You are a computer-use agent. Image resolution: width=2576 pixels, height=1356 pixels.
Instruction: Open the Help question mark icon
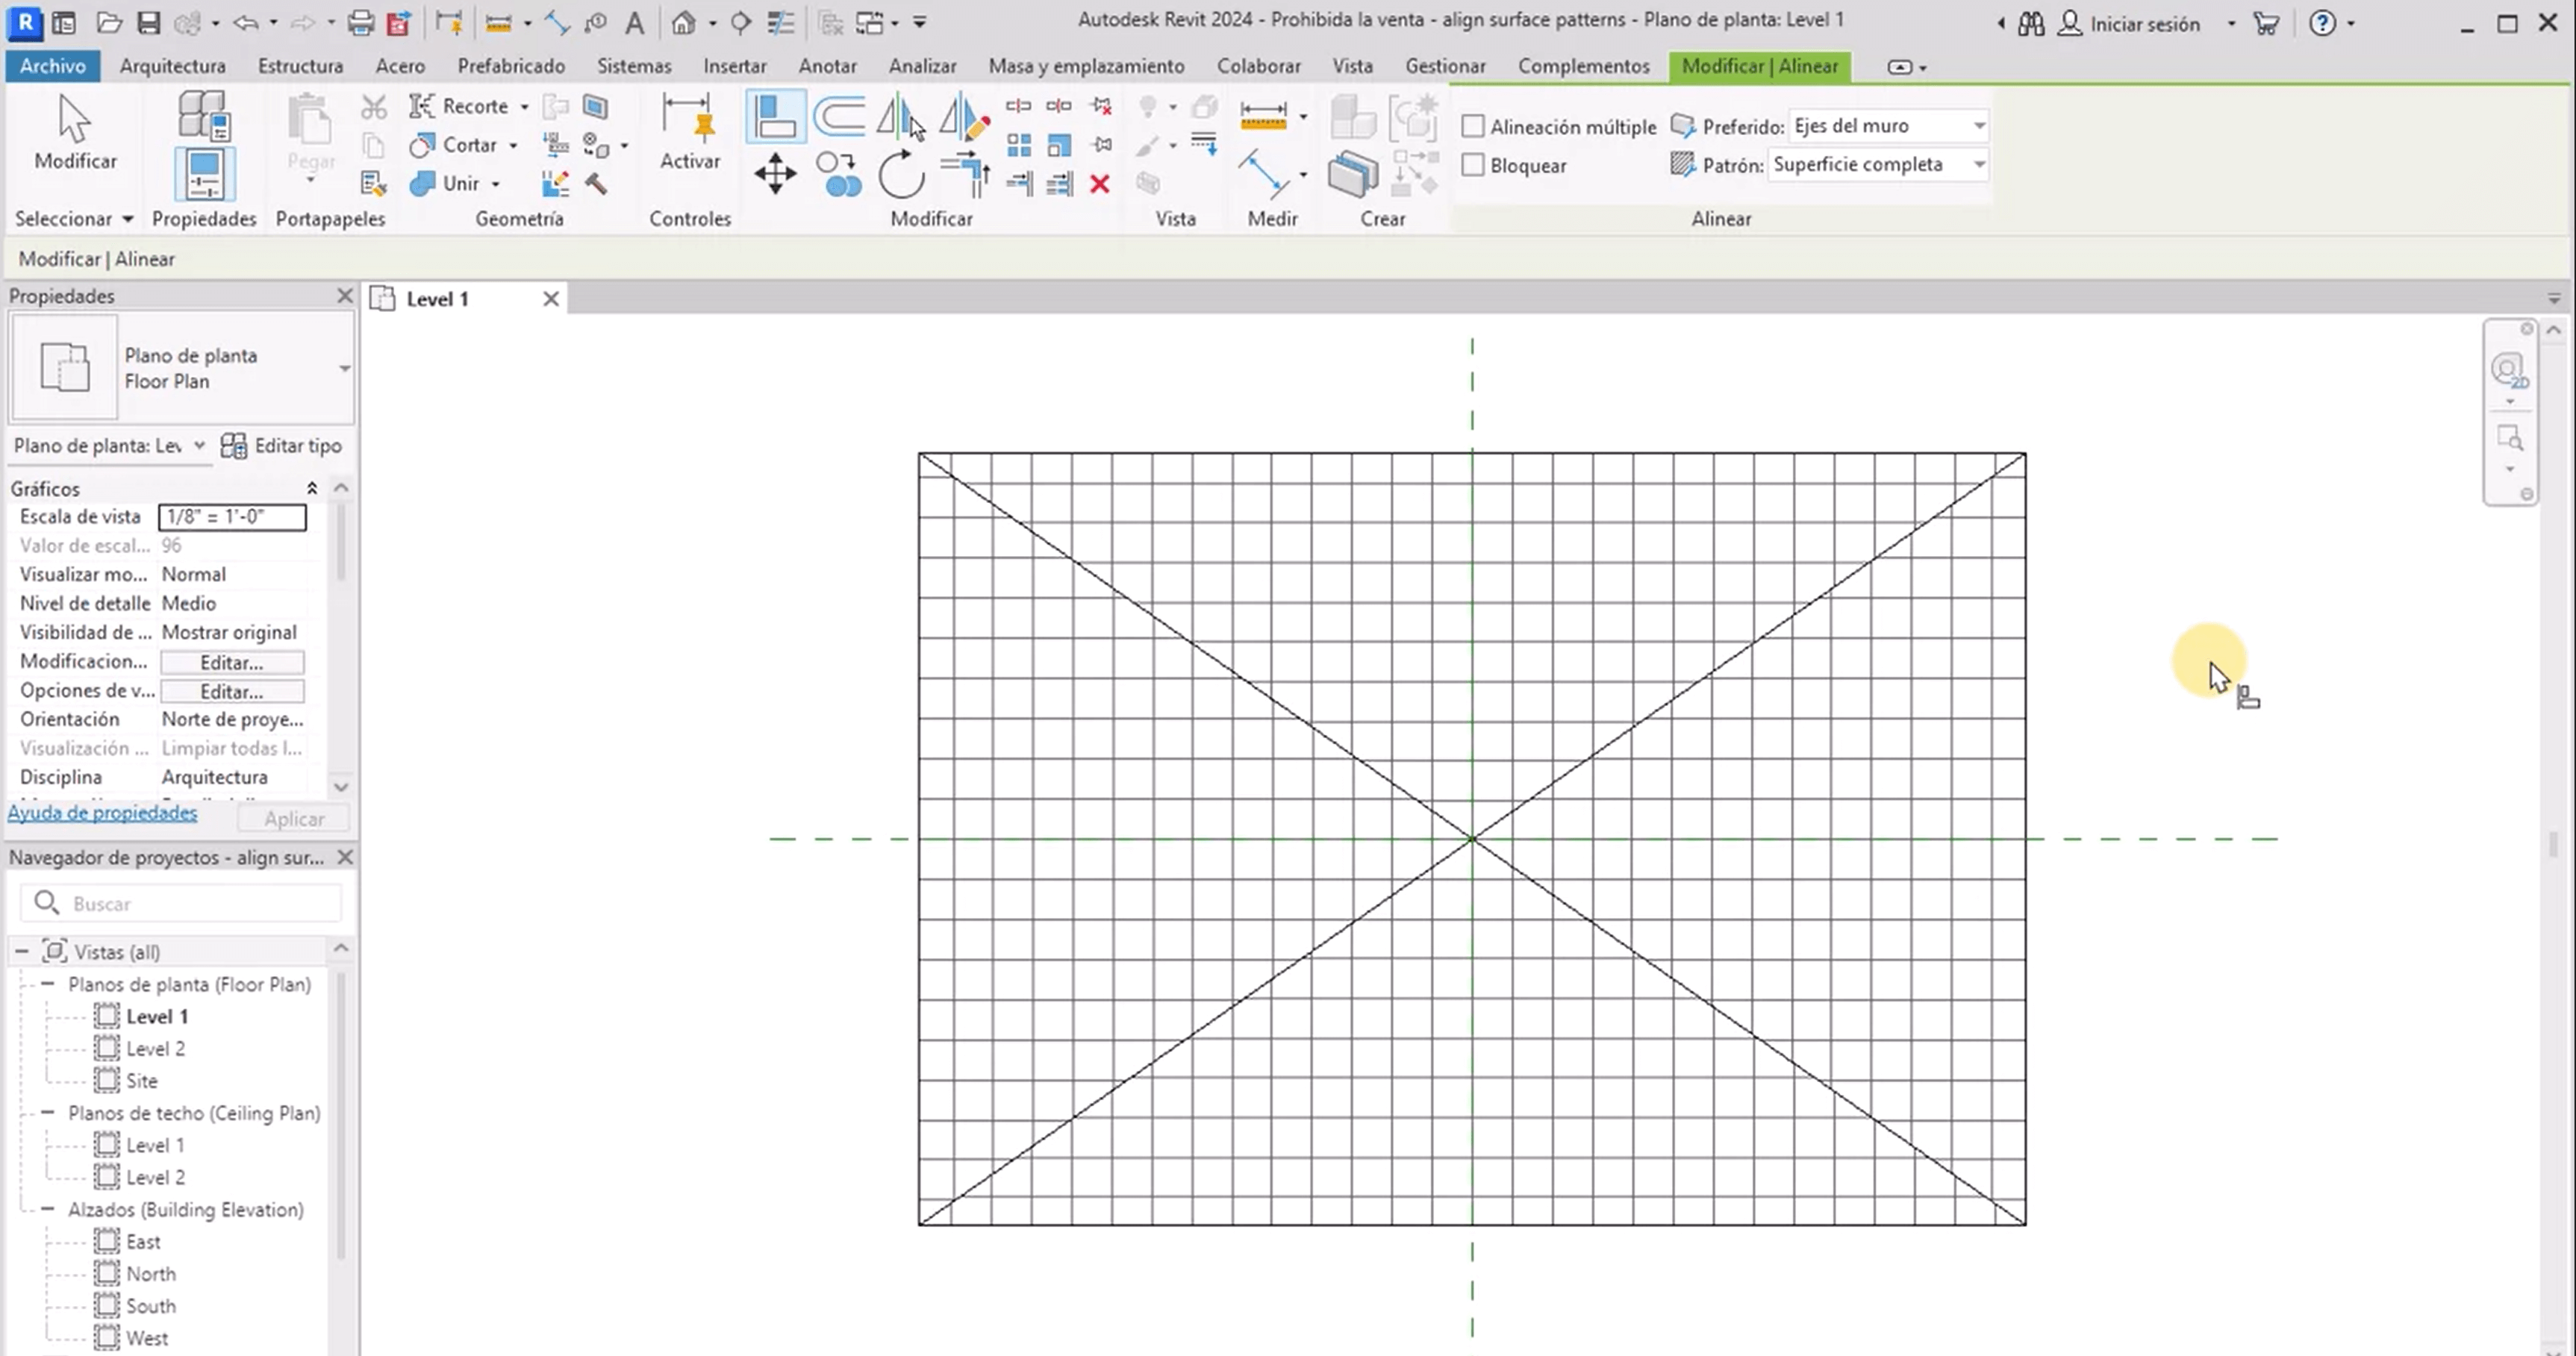pos(2322,23)
